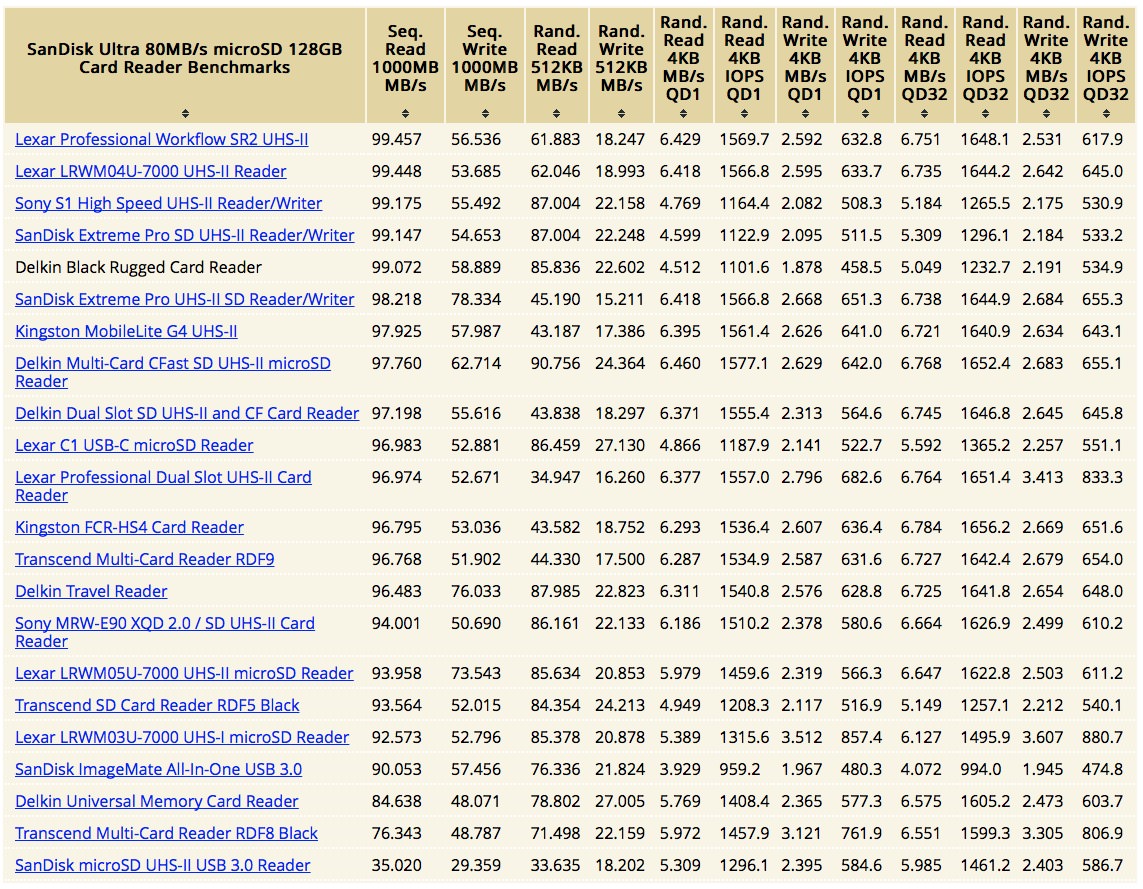The image size is (1143, 889).
Task: Click Rand. Write 512KB value 27.005
Action: pyautogui.click(x=620, y=802)
